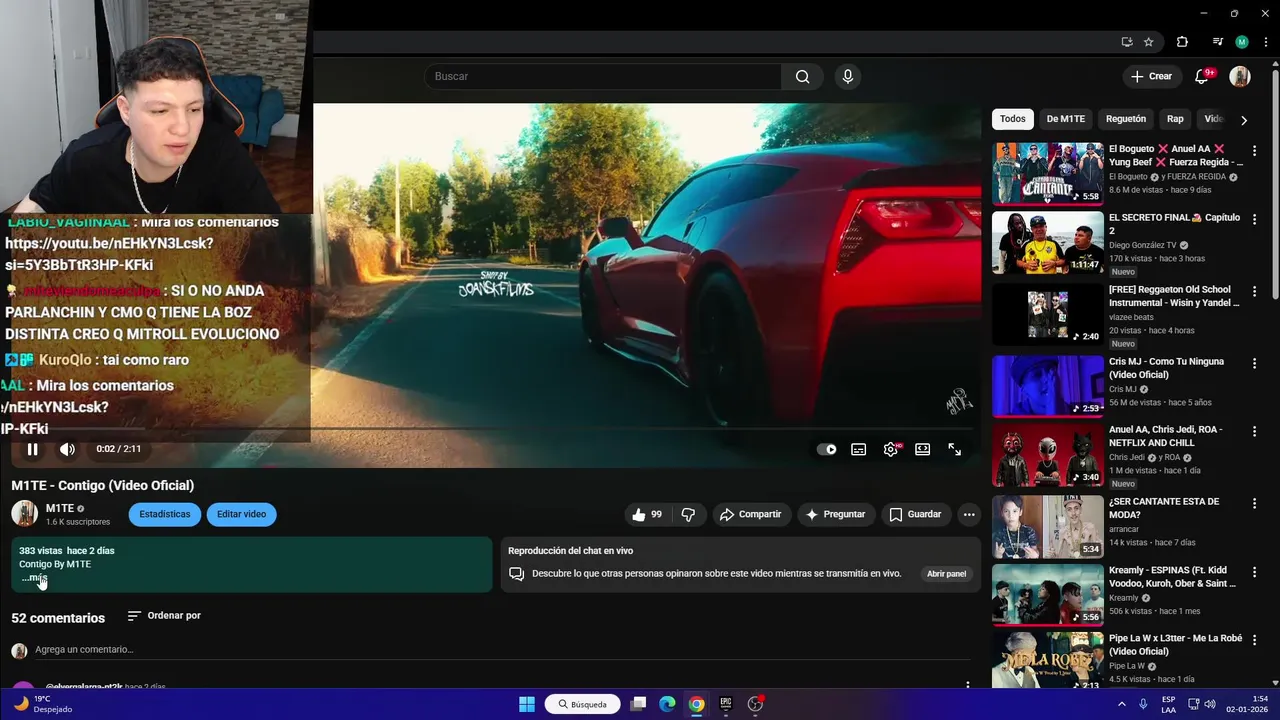Open the El Bogueto Anuel AA video thumbnail

point(1048,173)
